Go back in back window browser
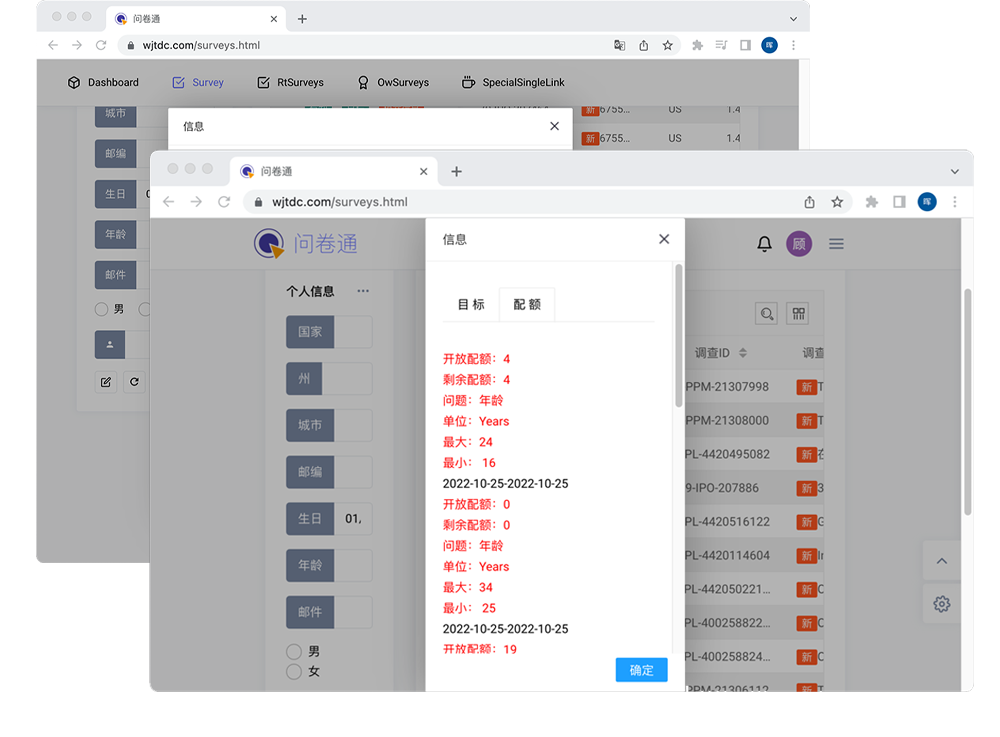 coord(53,45)
